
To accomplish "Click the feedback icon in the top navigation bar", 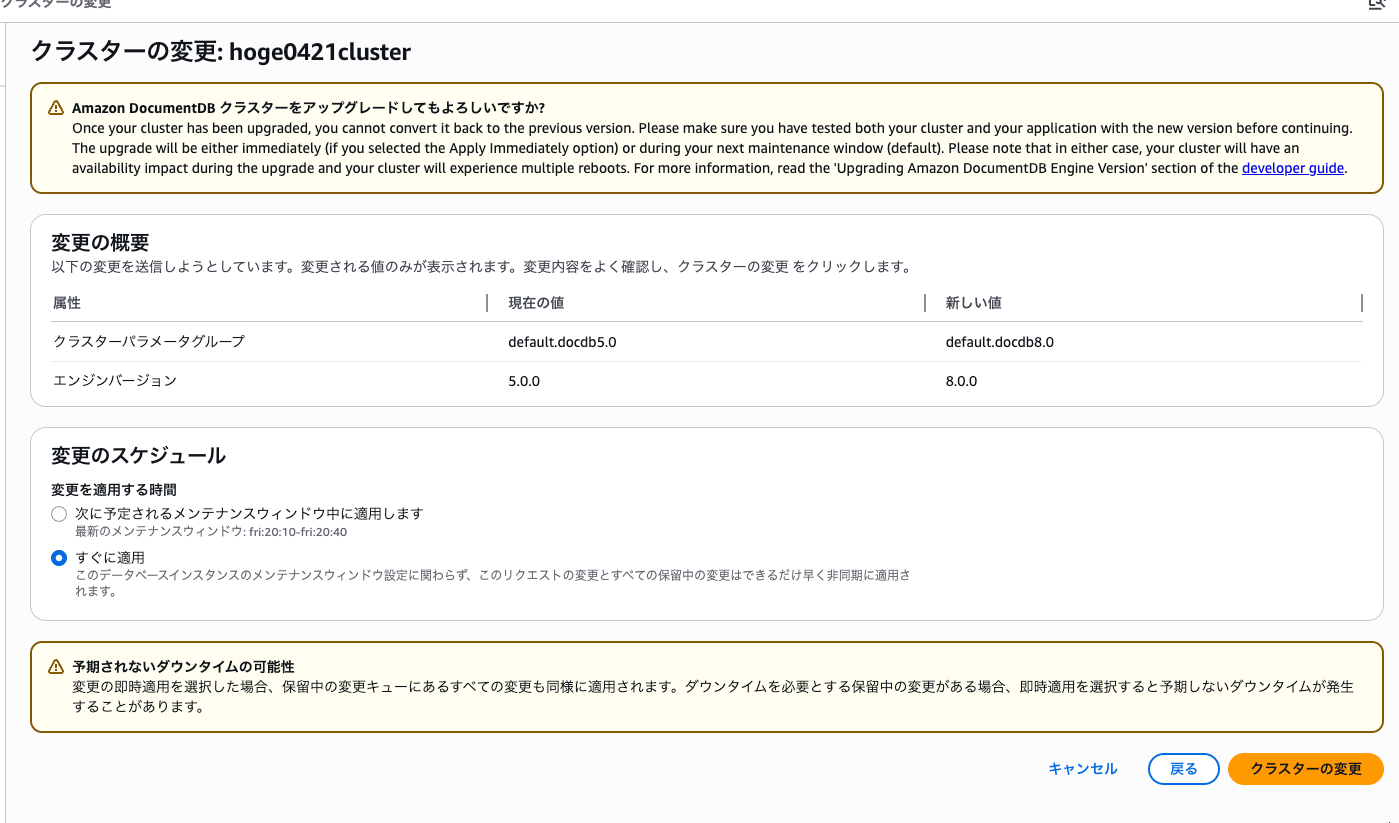I will coord(1375,6).
